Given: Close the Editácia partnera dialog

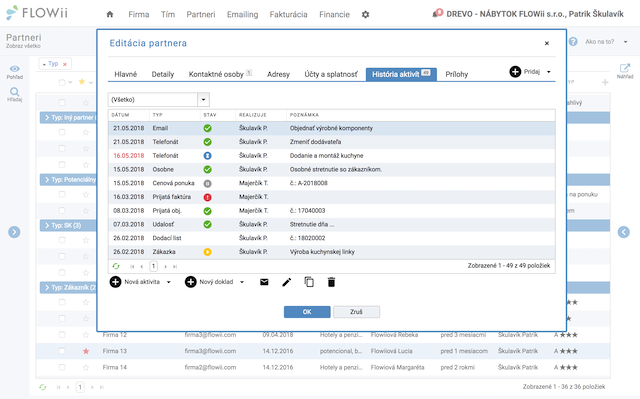Looking at the screenshot, I should tap(547, 43).
